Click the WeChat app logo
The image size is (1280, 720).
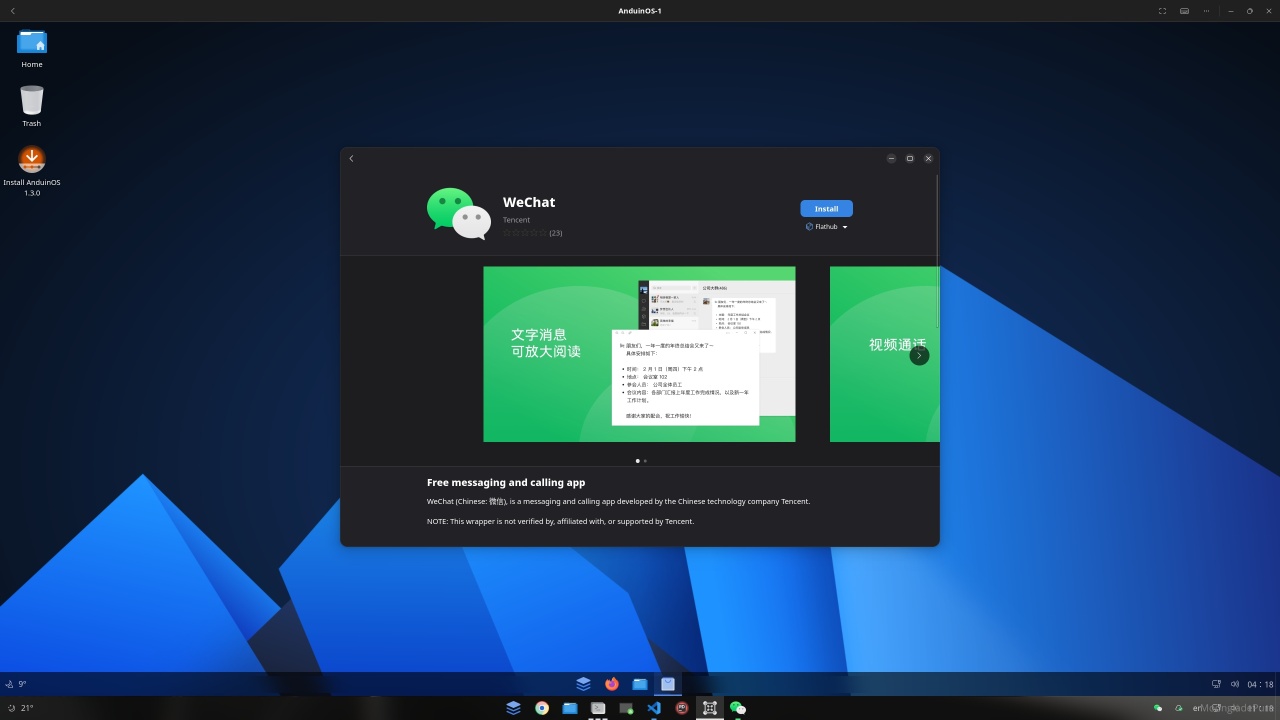point(459,213)
